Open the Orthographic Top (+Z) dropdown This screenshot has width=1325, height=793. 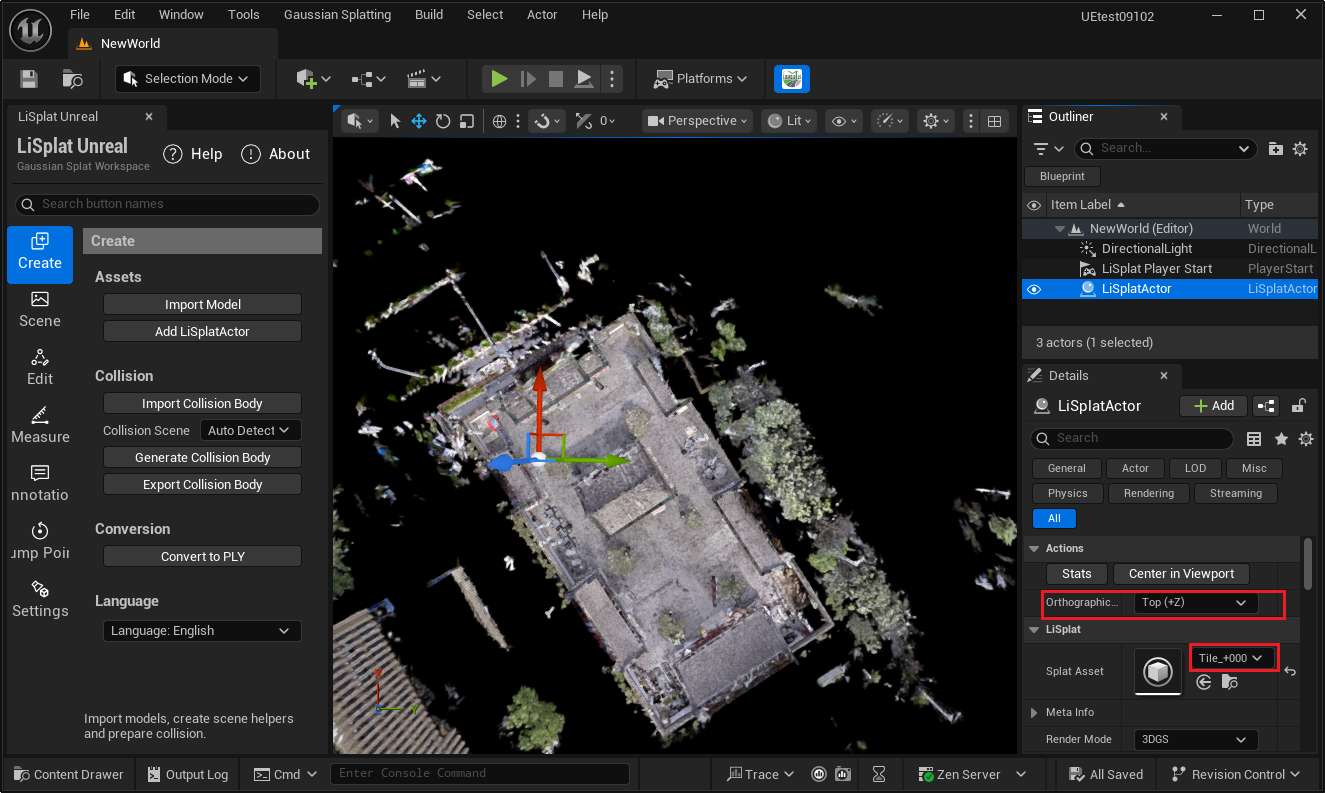coord(1196,603)
